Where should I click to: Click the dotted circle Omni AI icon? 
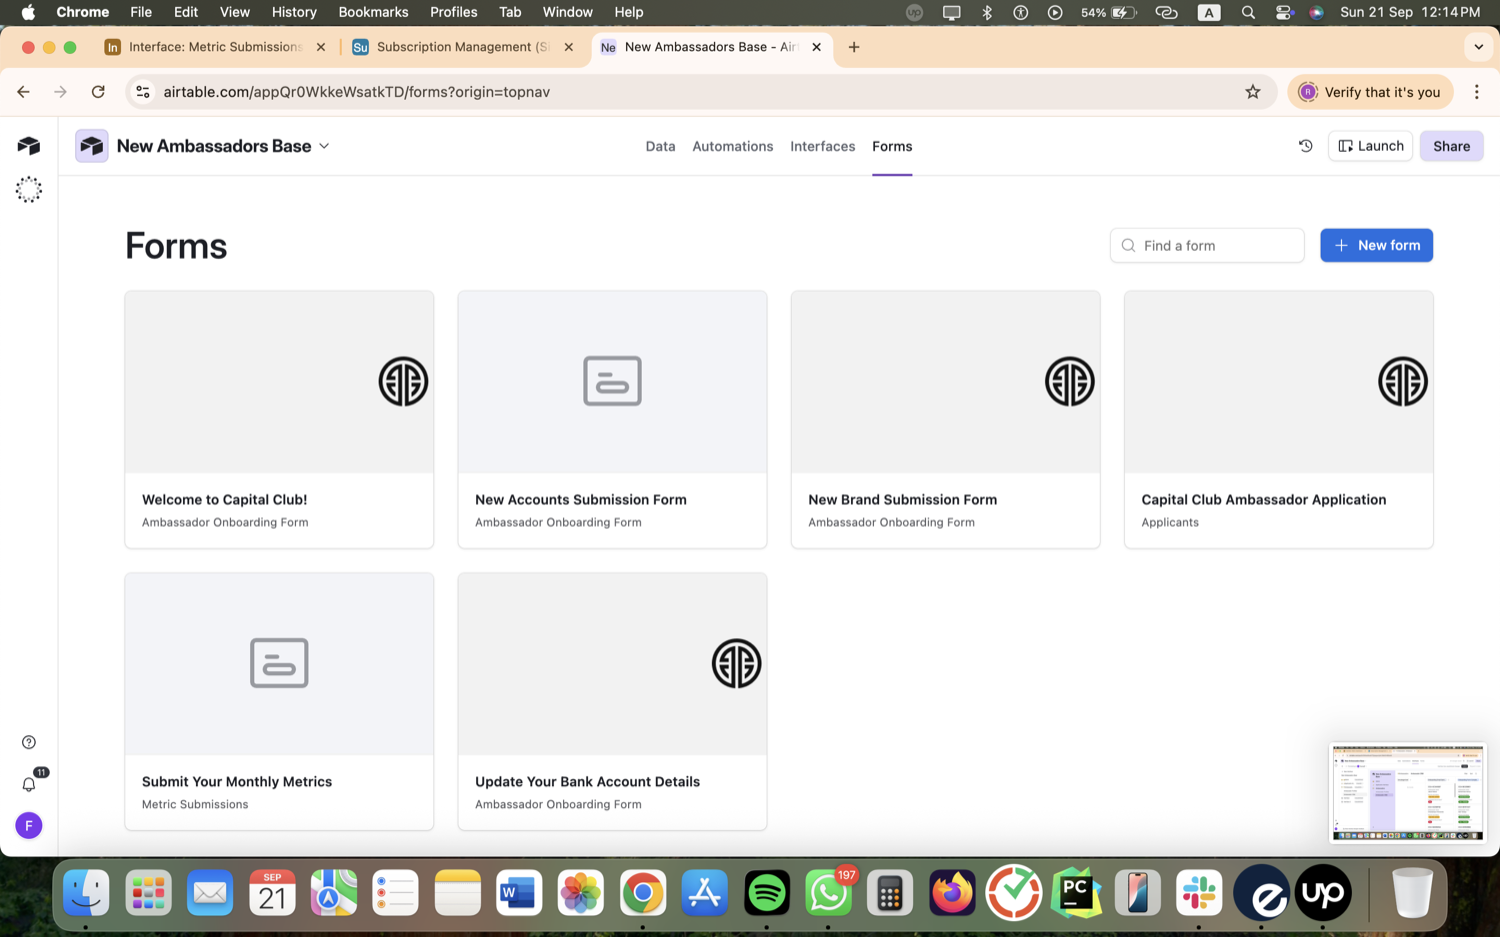click(x=29, y=190)
